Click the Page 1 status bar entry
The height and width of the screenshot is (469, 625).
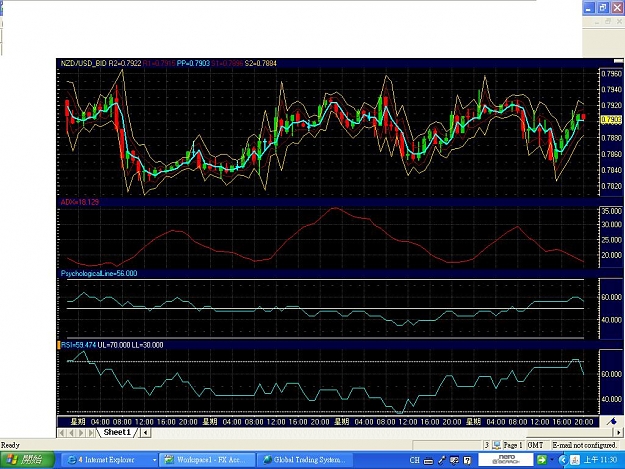click(513, 445)
